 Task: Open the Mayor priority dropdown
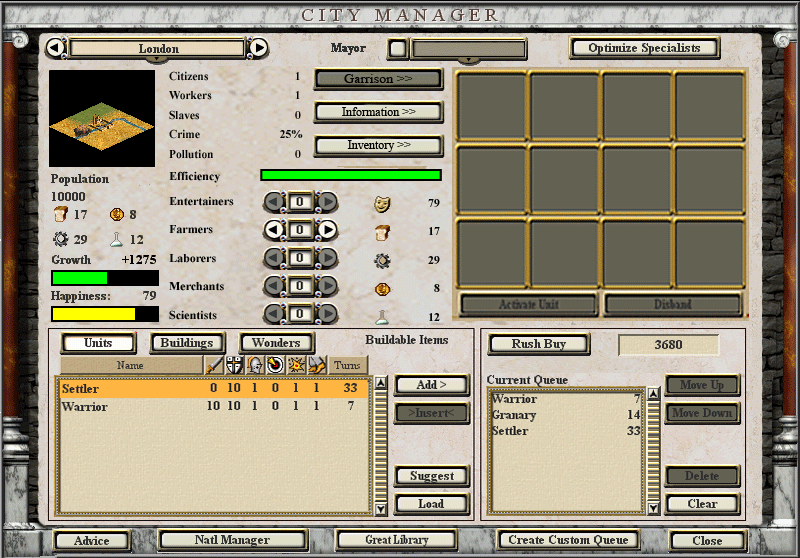point(468,49)
